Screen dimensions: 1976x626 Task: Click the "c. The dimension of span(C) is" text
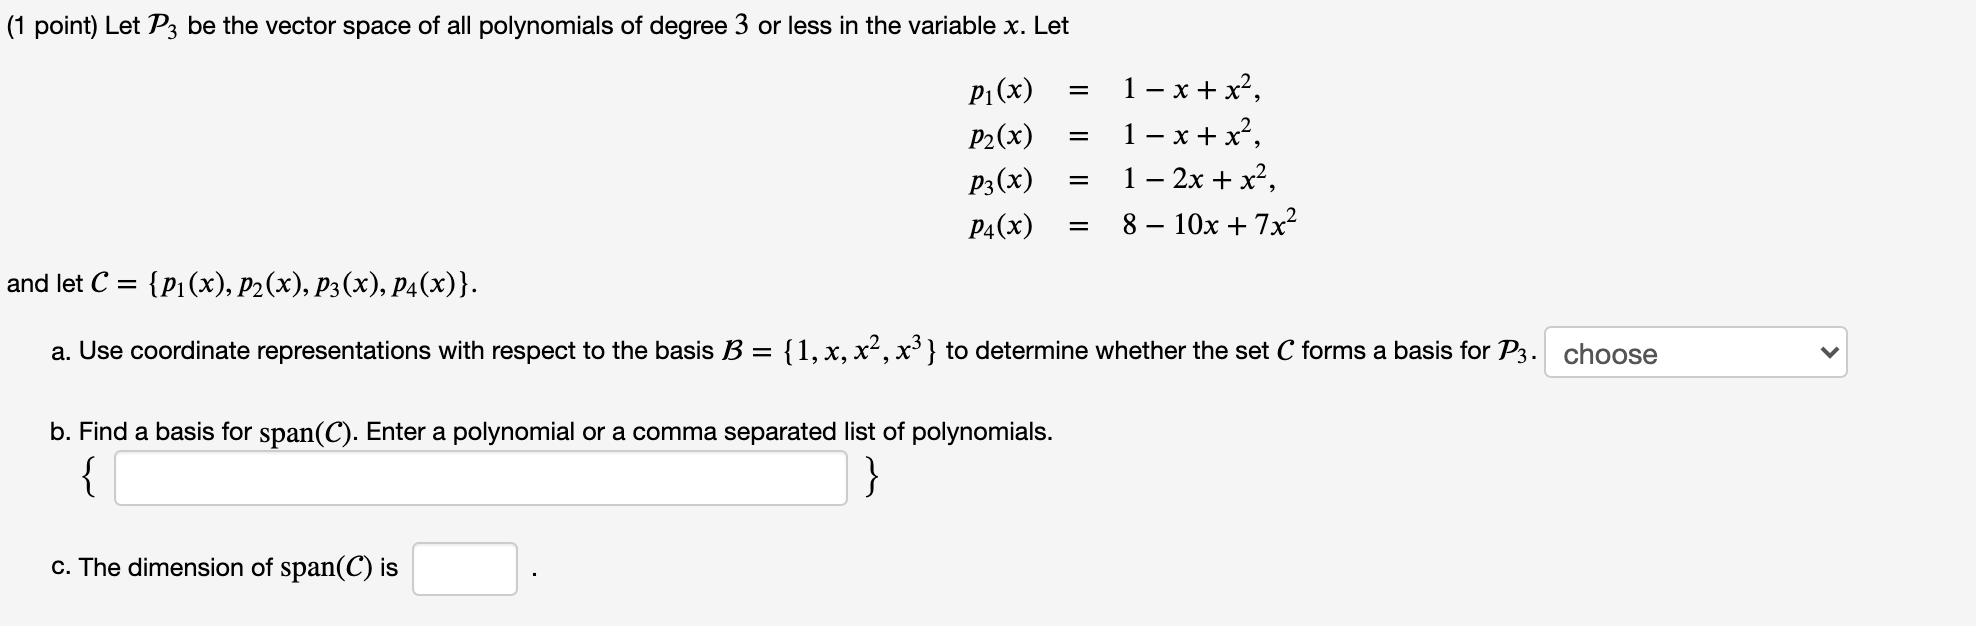pos(224,568)
